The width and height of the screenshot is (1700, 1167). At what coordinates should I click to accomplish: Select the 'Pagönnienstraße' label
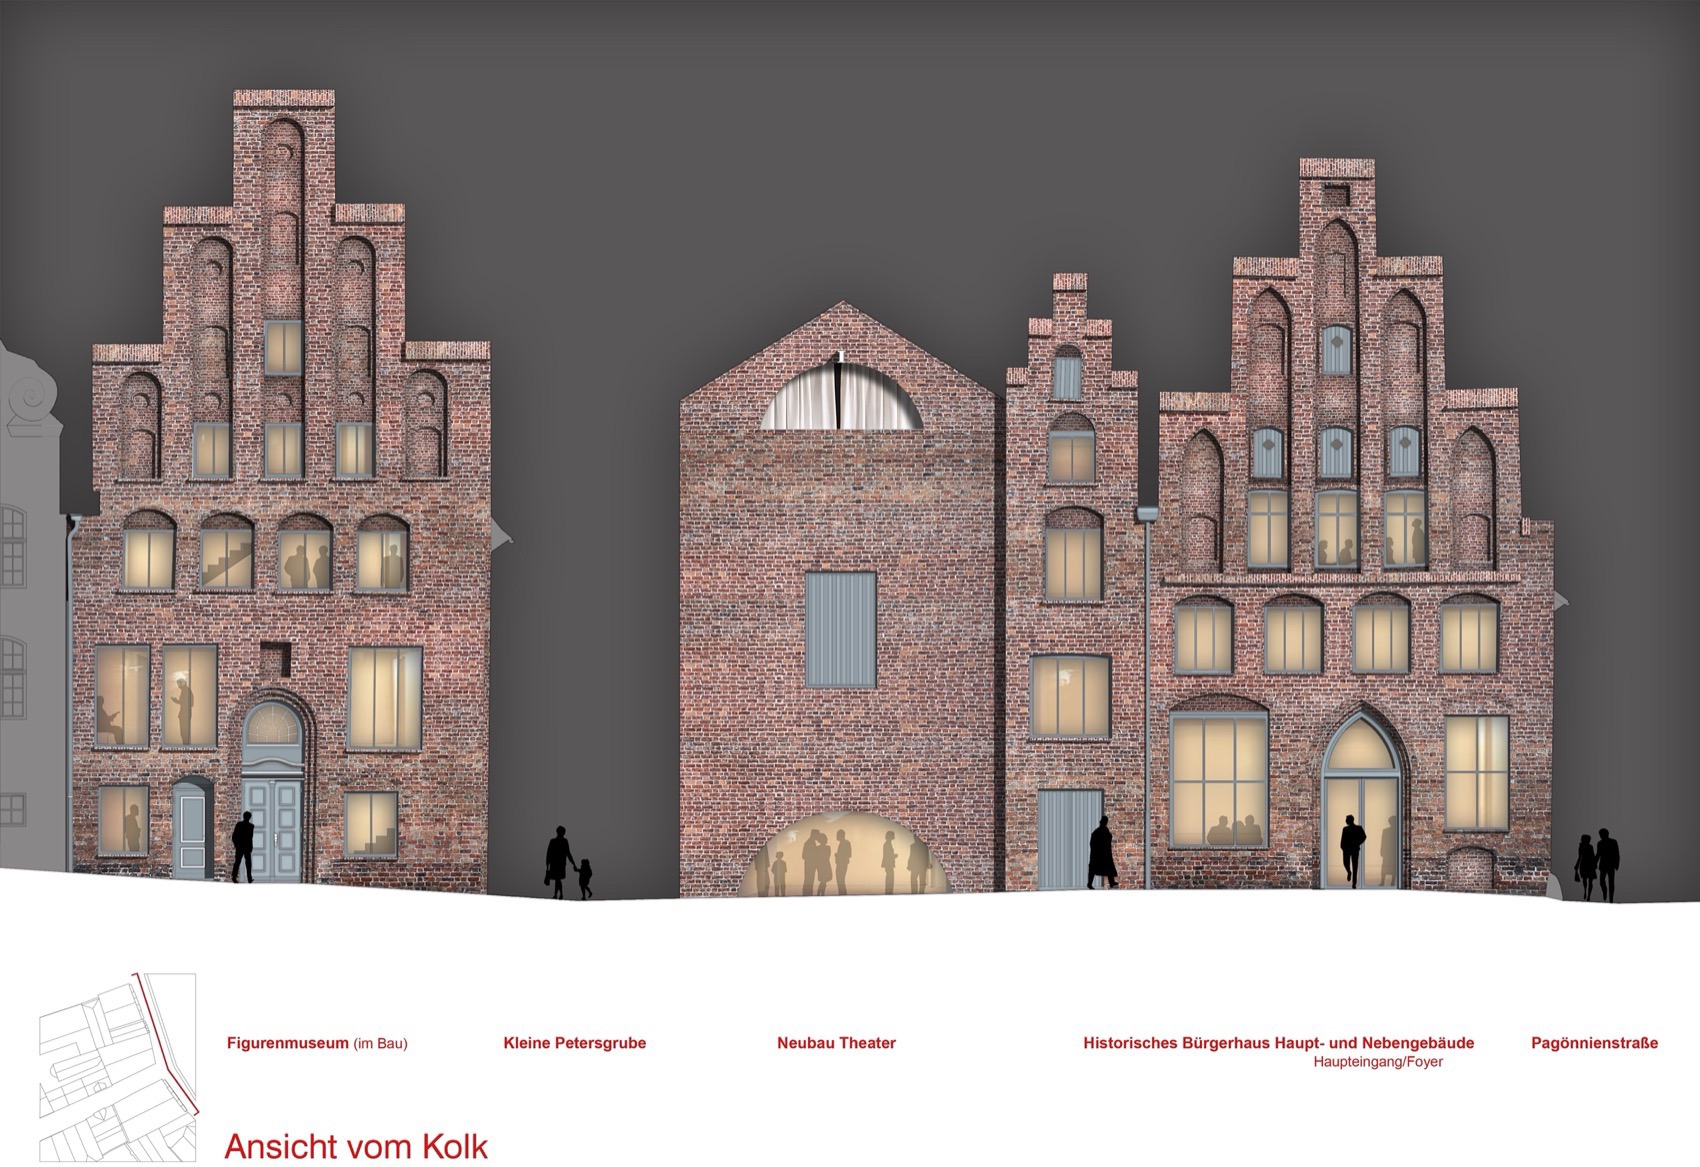[1594, 1043]
